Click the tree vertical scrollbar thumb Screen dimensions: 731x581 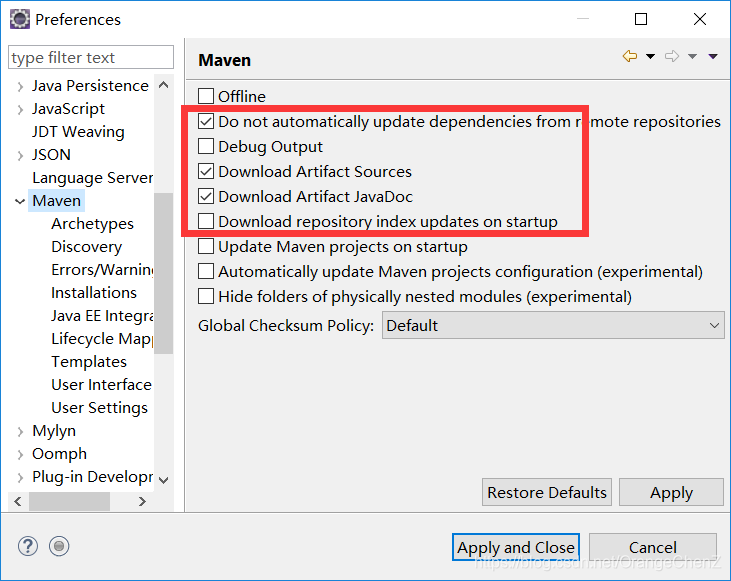coord(164,273)
